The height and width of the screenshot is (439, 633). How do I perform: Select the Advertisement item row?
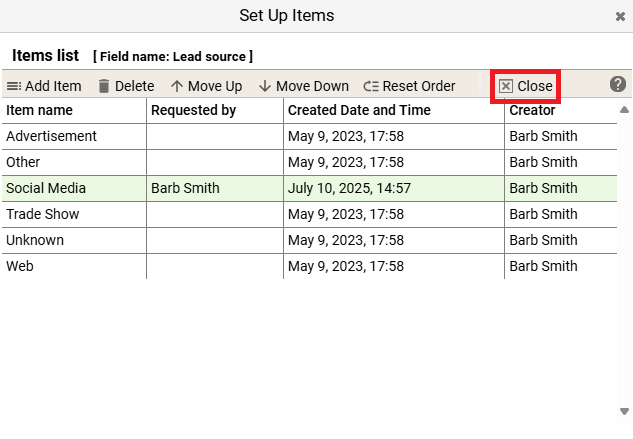309,137
